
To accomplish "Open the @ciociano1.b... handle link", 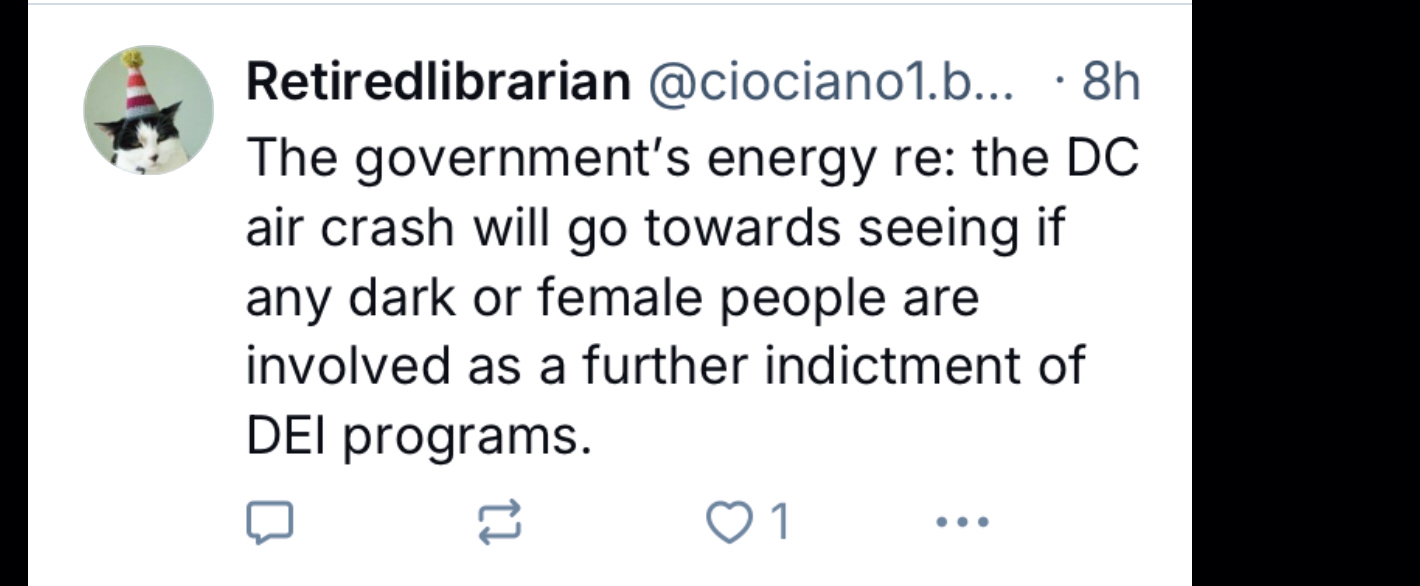I will coord(831,84).
